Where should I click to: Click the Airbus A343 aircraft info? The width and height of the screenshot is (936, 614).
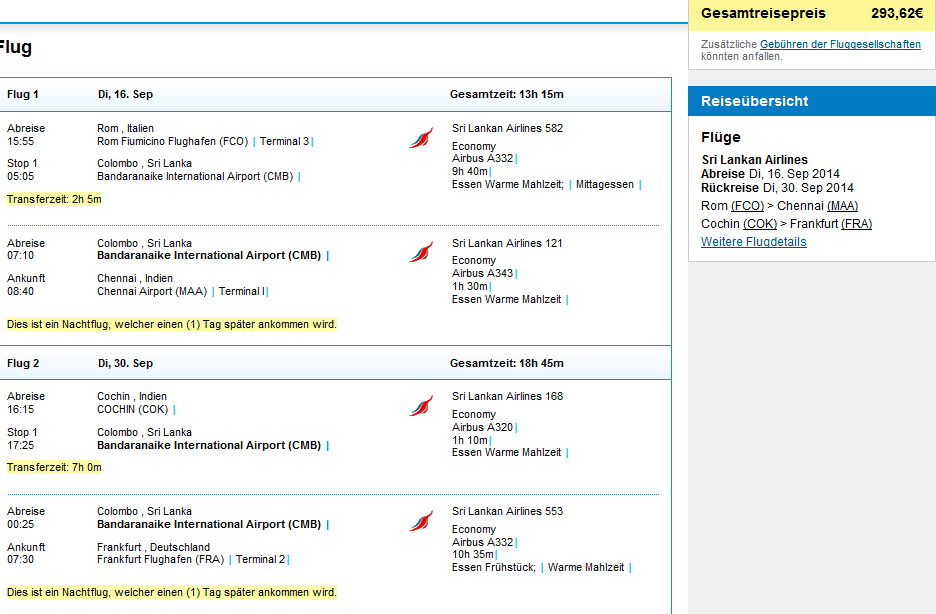(482, 273)
